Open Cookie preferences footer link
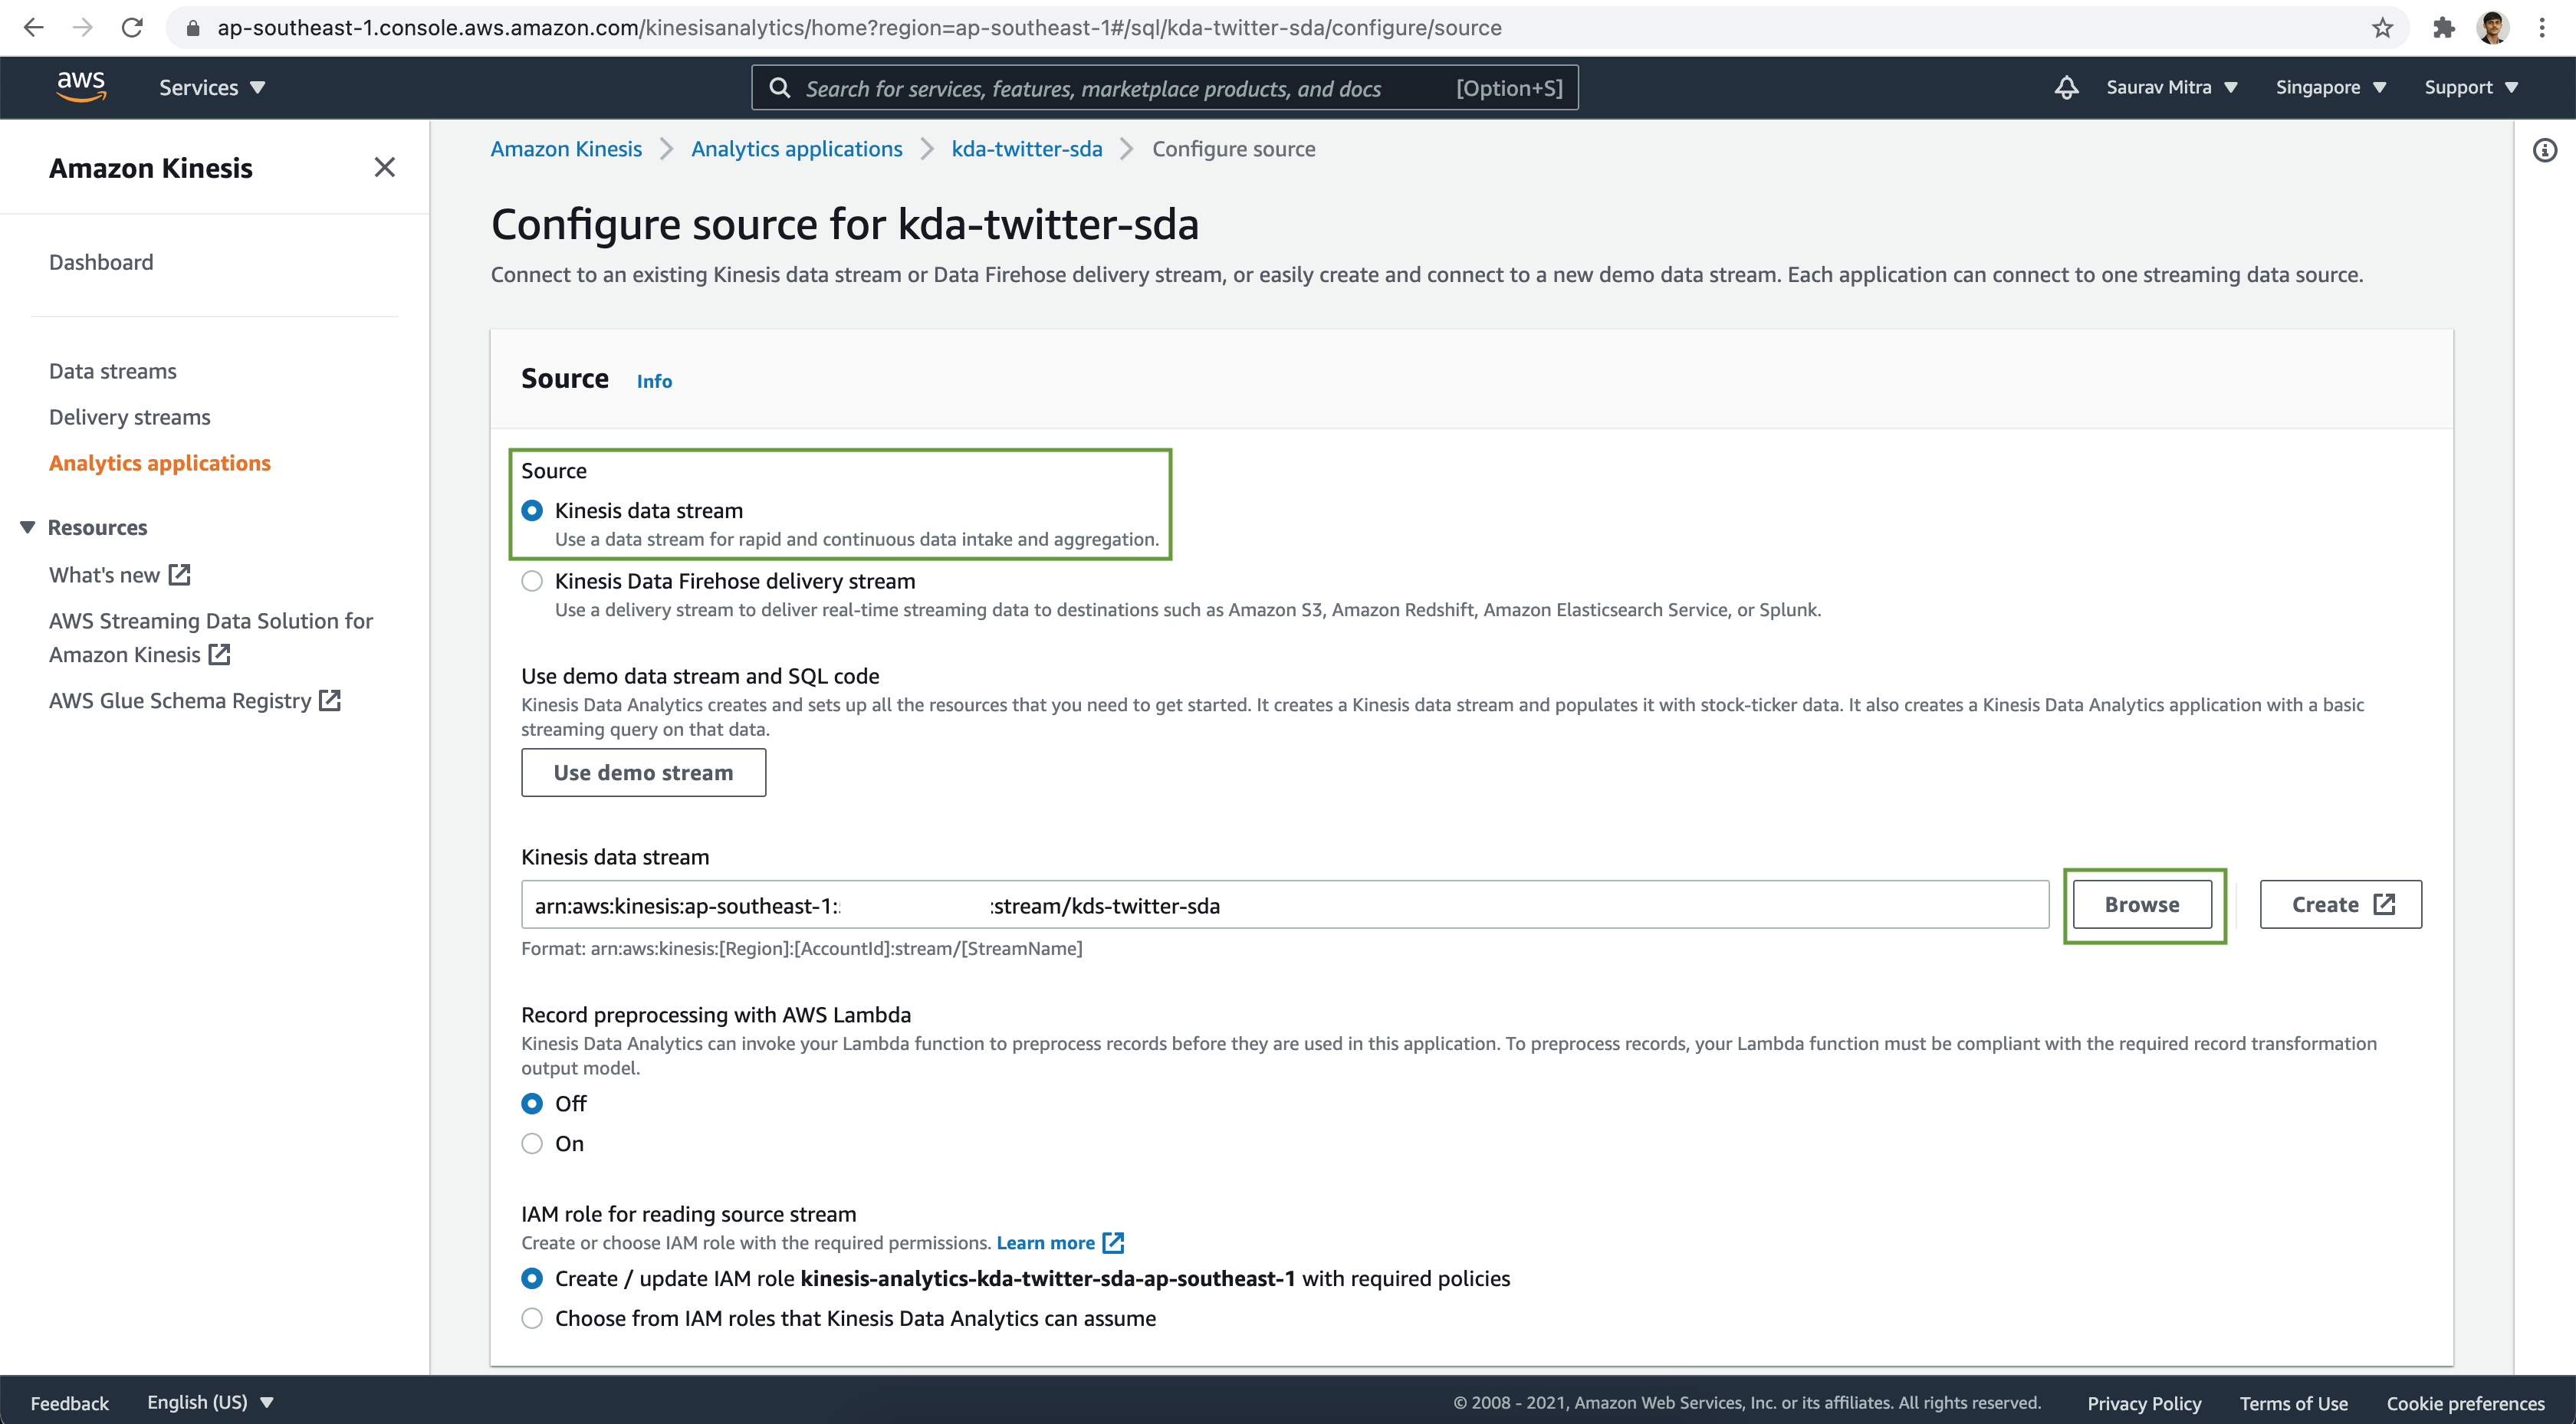 [2465, 1403]
